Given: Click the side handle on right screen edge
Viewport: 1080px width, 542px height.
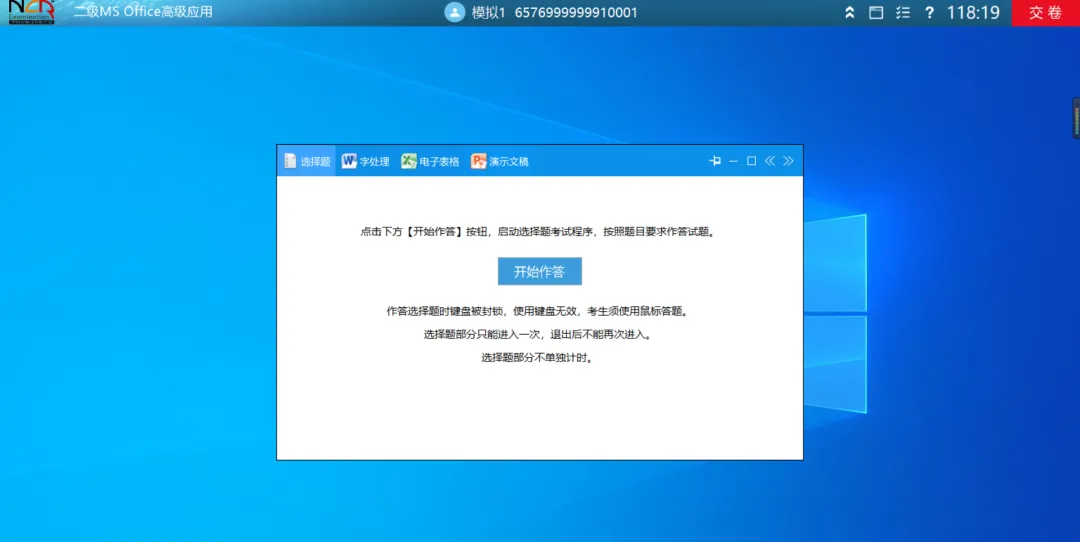Looking at the screenshot, I should coord(1077,118).
